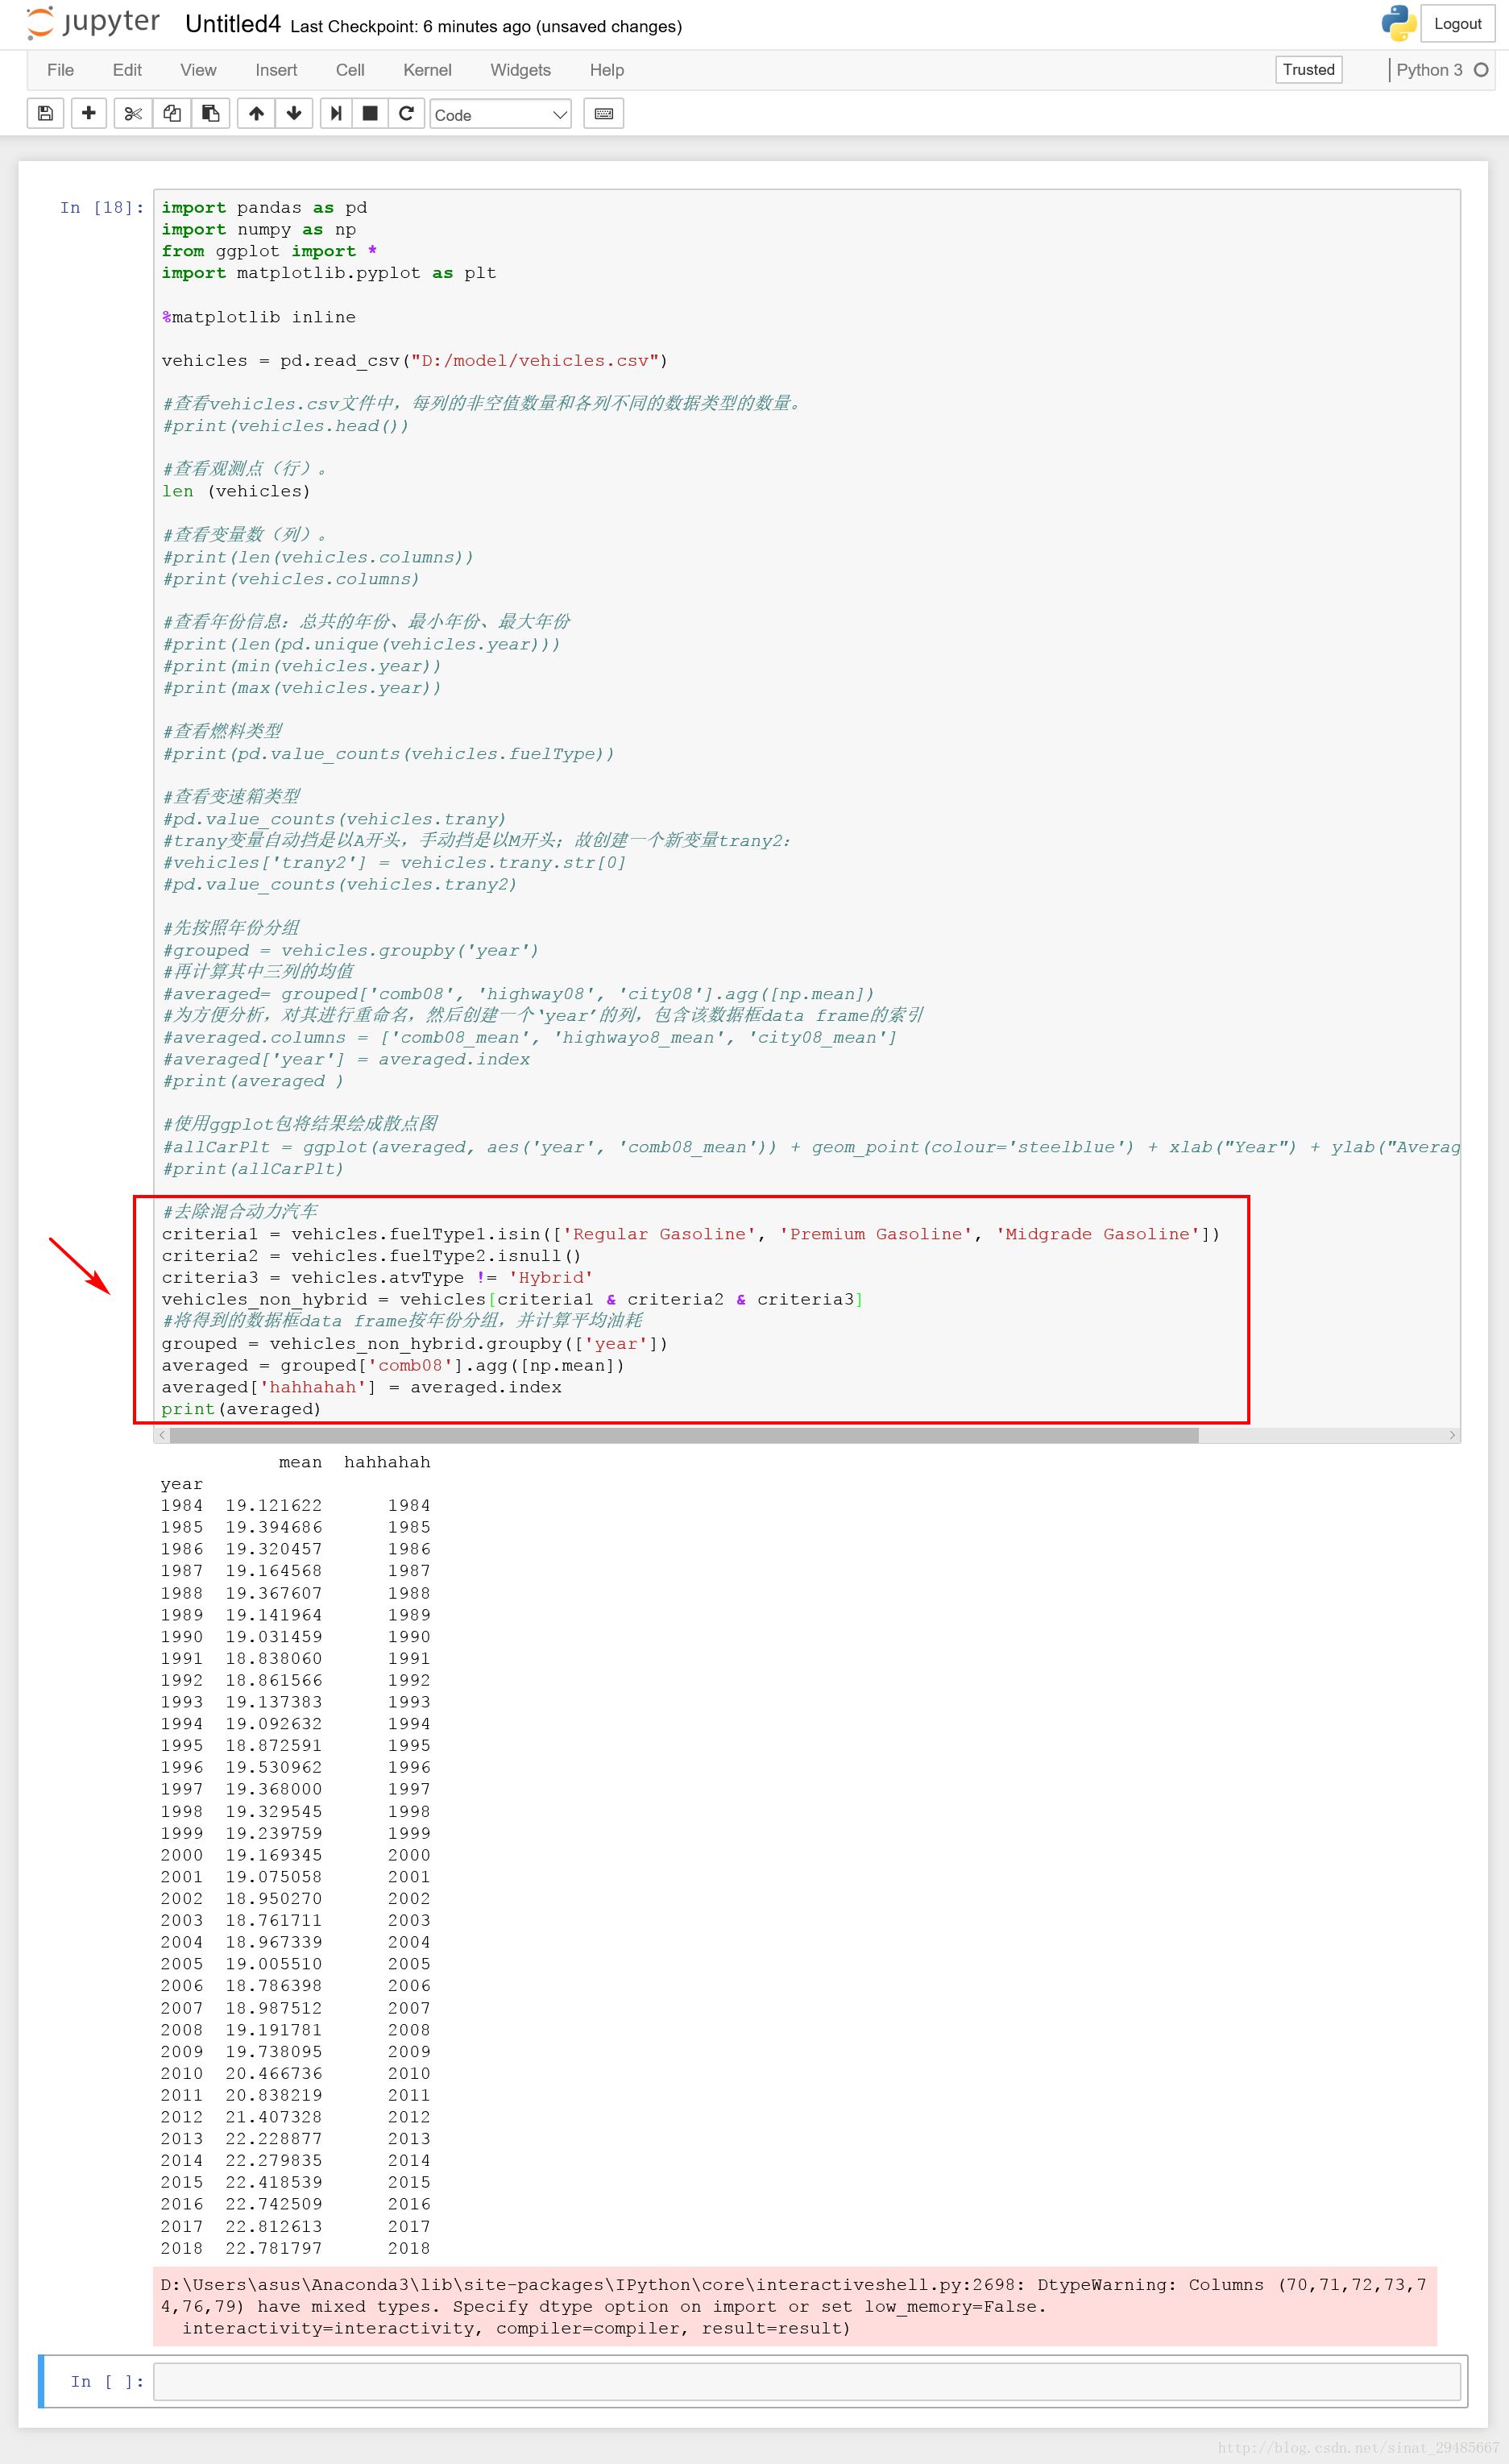This screenshot has width=1509, height=2464.
Task: Click the '%matplotlib inline' line
Action: [x=258, y=317]
